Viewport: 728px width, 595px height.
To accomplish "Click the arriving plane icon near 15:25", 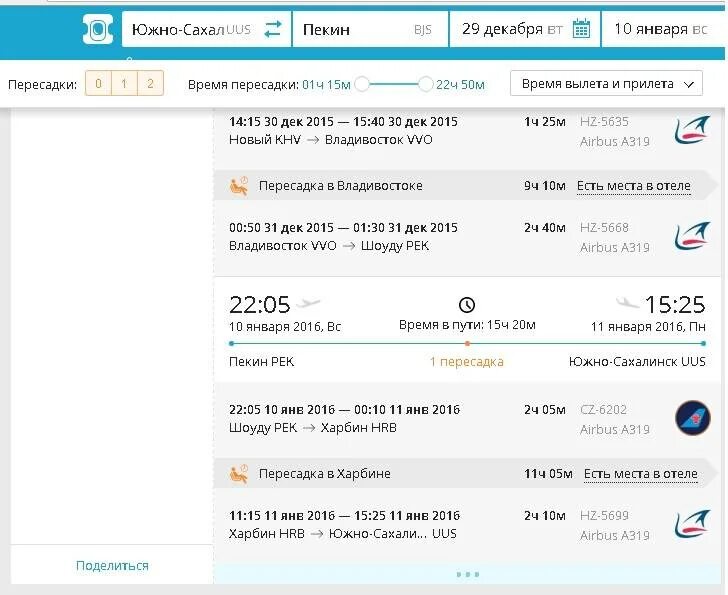I will [628, 303].
